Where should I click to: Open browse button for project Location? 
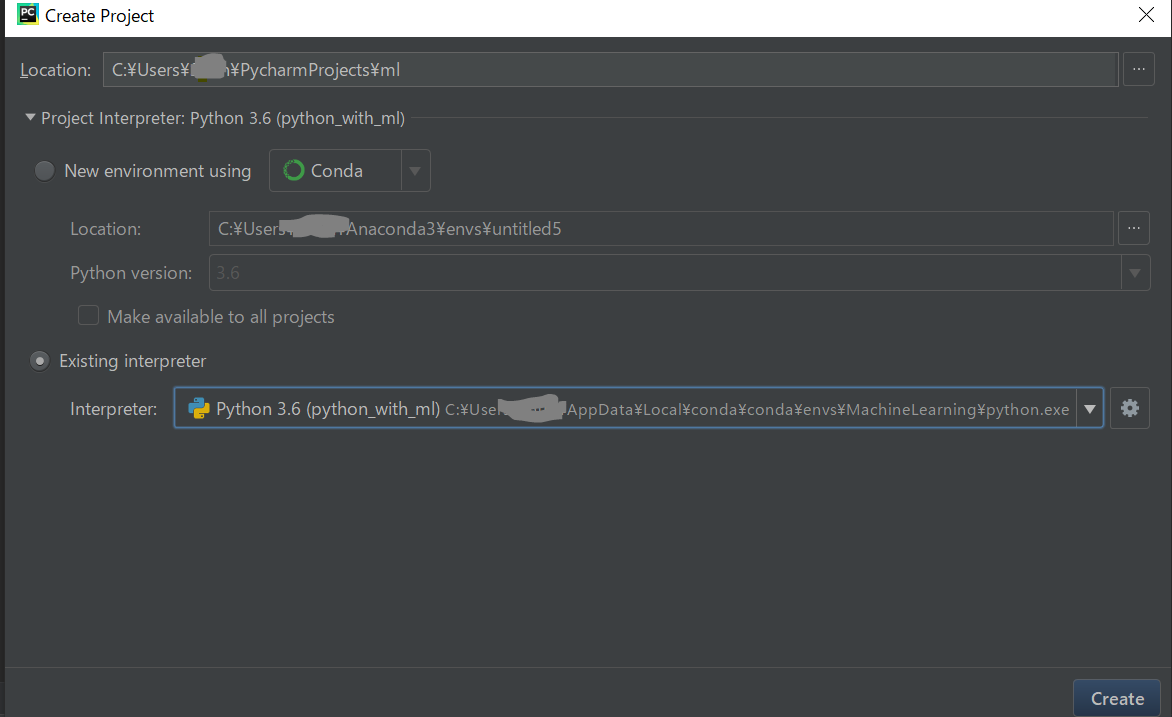pos(1138,70)
